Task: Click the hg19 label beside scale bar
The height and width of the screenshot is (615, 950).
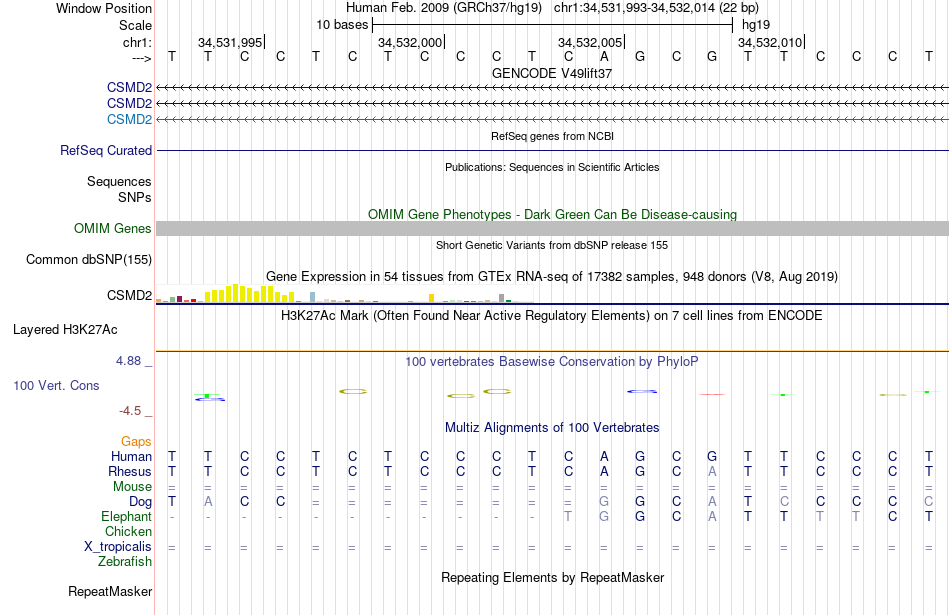Action: [x=756, y=25]
